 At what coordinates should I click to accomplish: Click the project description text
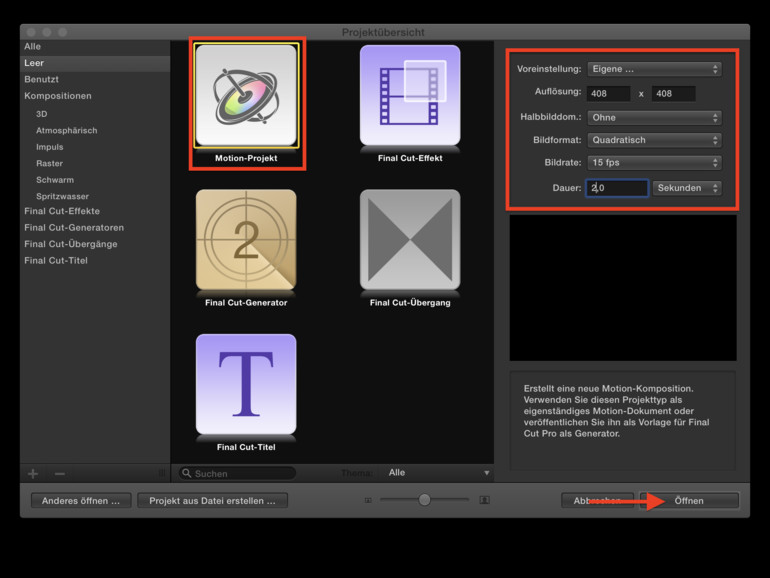click(x=616, y=411)
